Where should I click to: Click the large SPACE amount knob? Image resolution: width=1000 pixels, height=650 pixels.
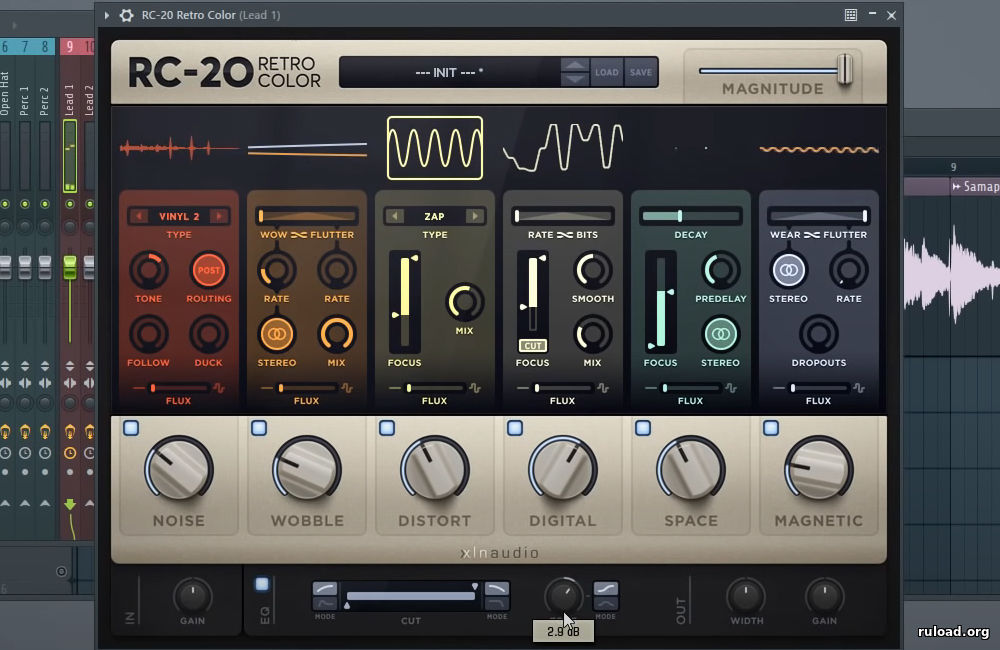[691, 469]
